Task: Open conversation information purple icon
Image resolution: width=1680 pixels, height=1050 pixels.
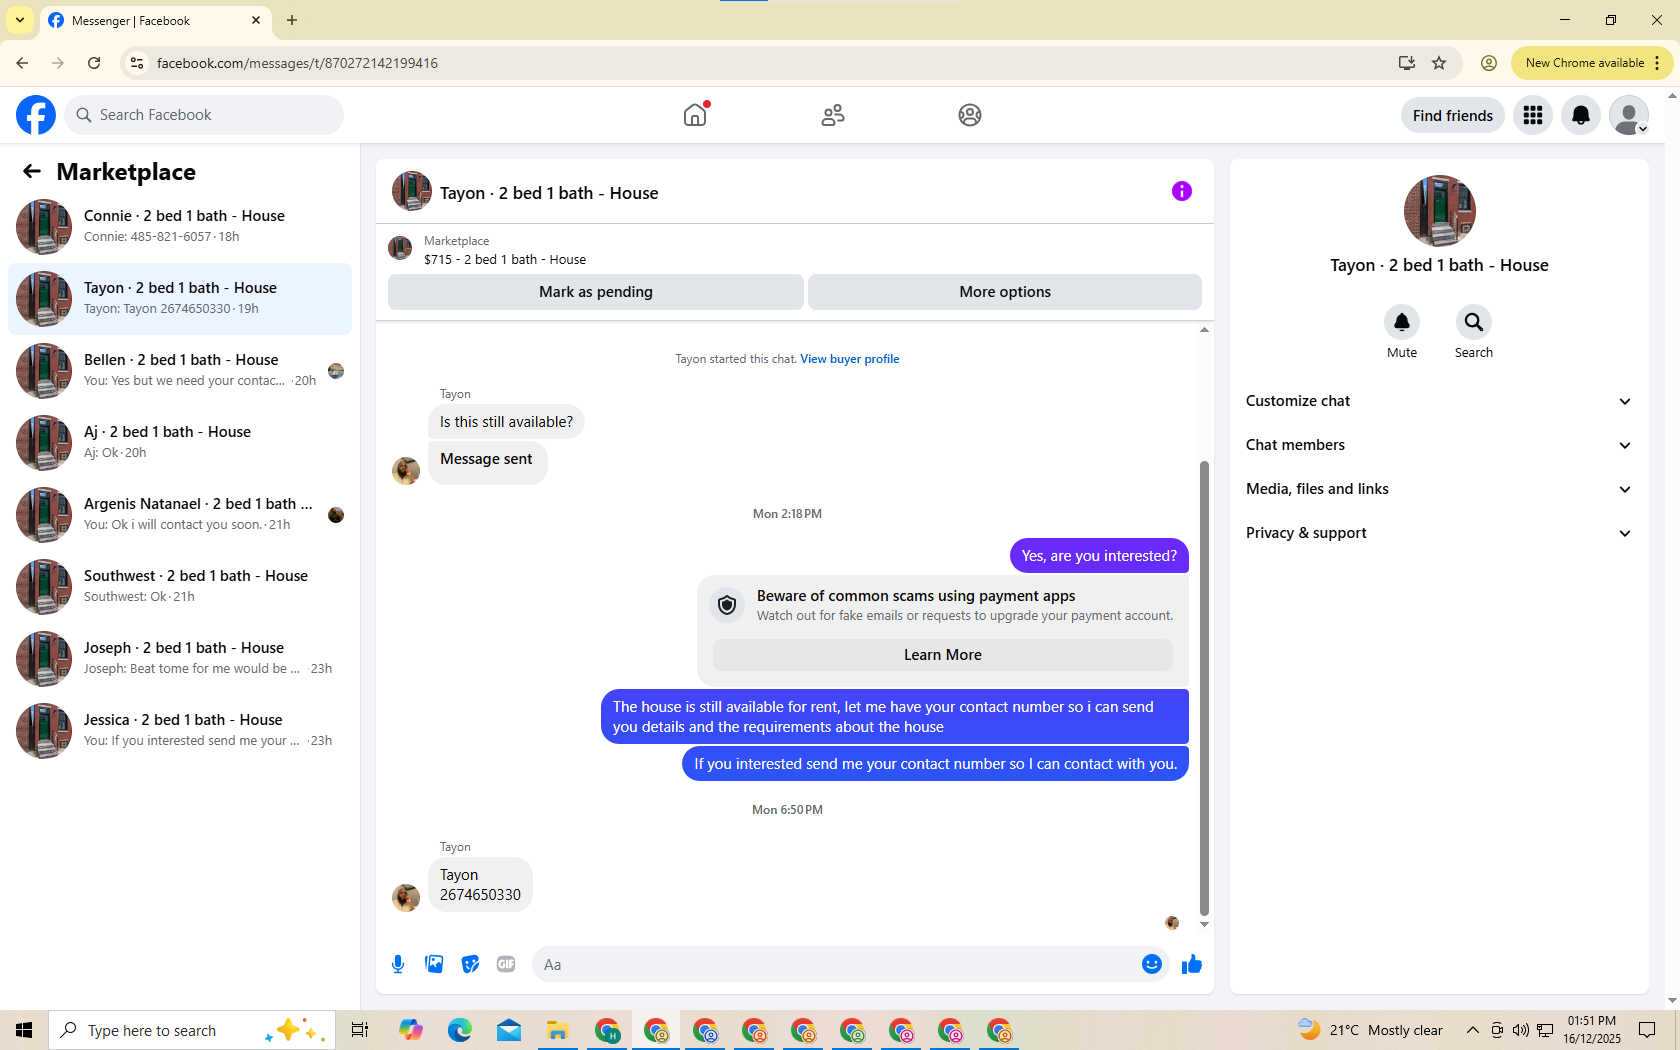Action: (x=1182, y=191)
